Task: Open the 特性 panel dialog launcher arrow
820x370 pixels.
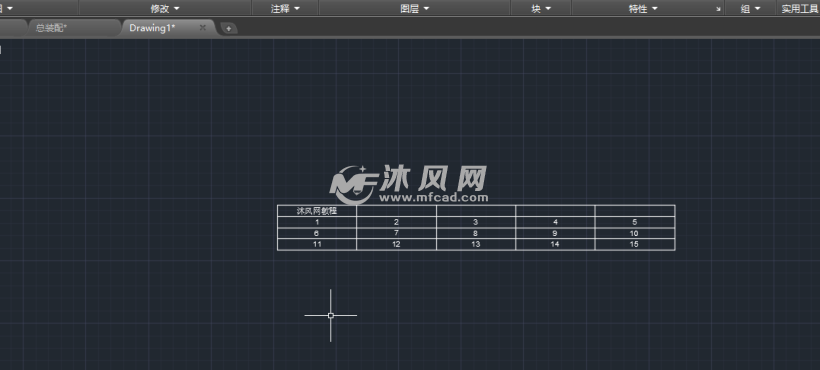Action: (718, 9)
